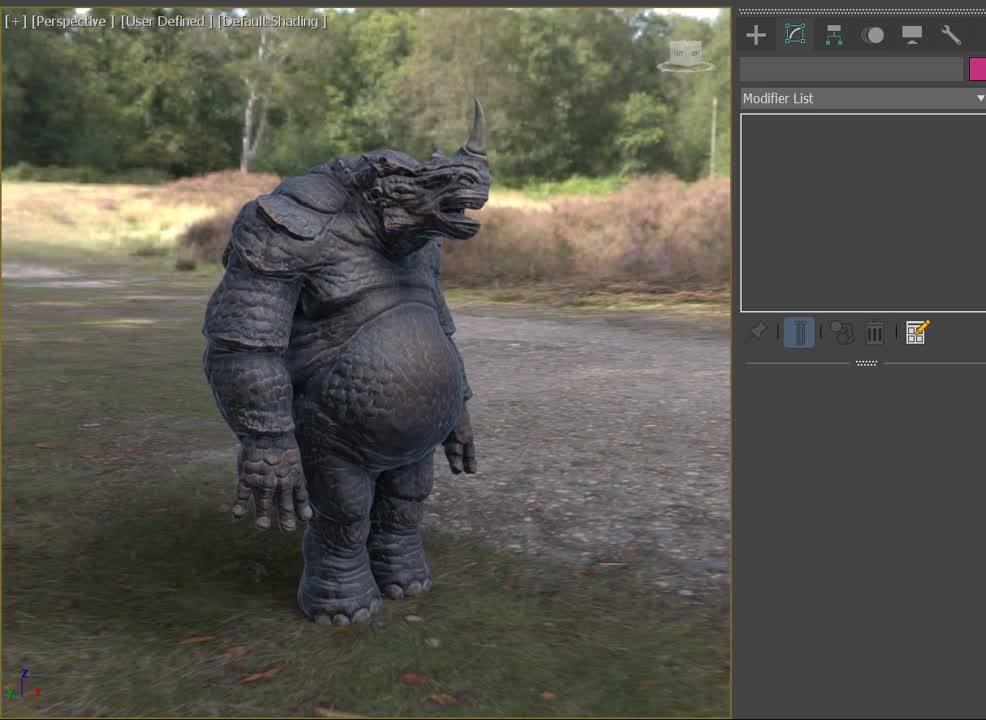This screenshot has width=986, height=720.
Task: Open the Default Shading viewport menu
Action: [x=272, y=21]
